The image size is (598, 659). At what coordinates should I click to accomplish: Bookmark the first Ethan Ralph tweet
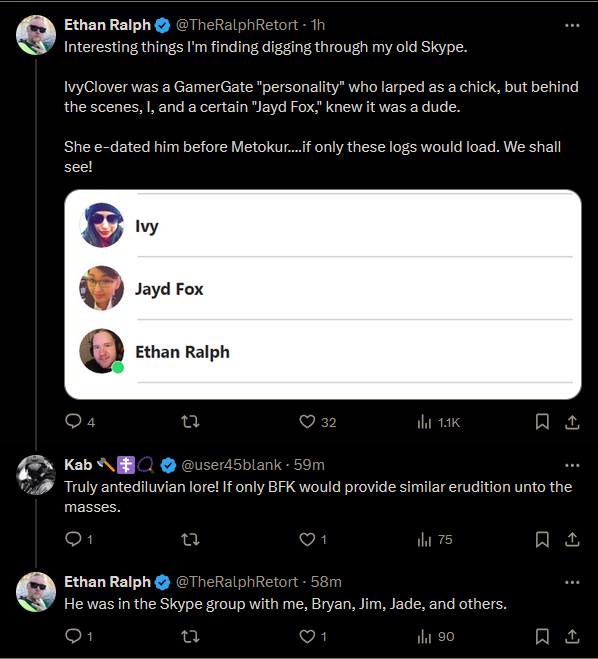(x=542, y=422)
